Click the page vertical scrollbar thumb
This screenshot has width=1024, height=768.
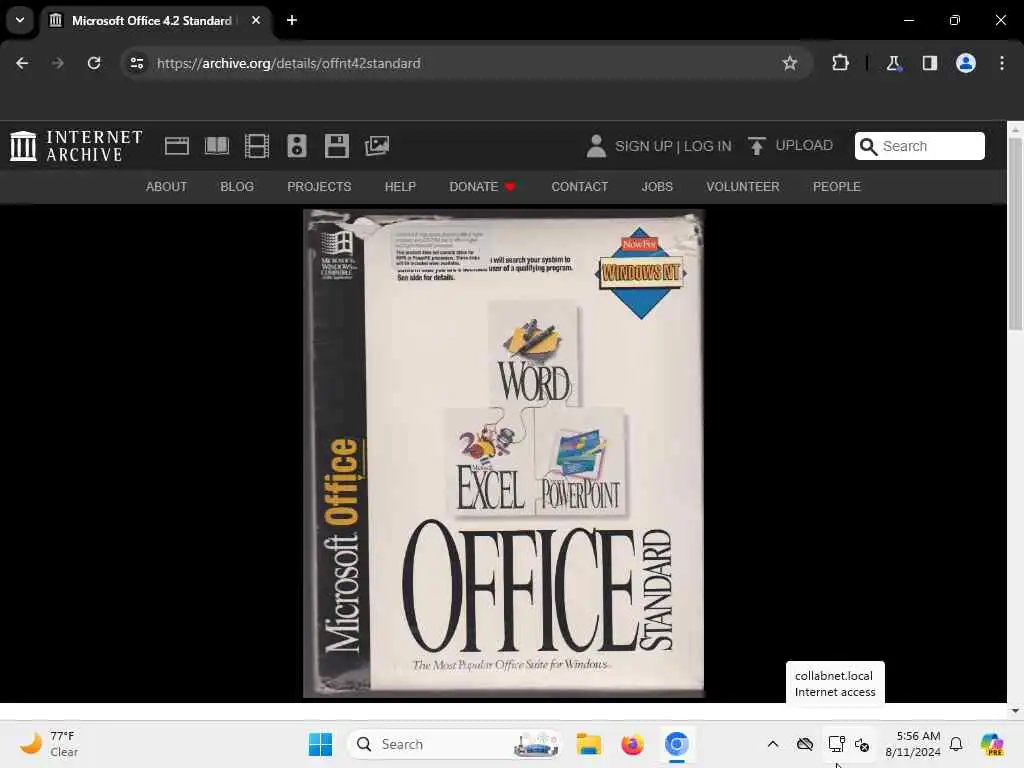pos(1015,234)
